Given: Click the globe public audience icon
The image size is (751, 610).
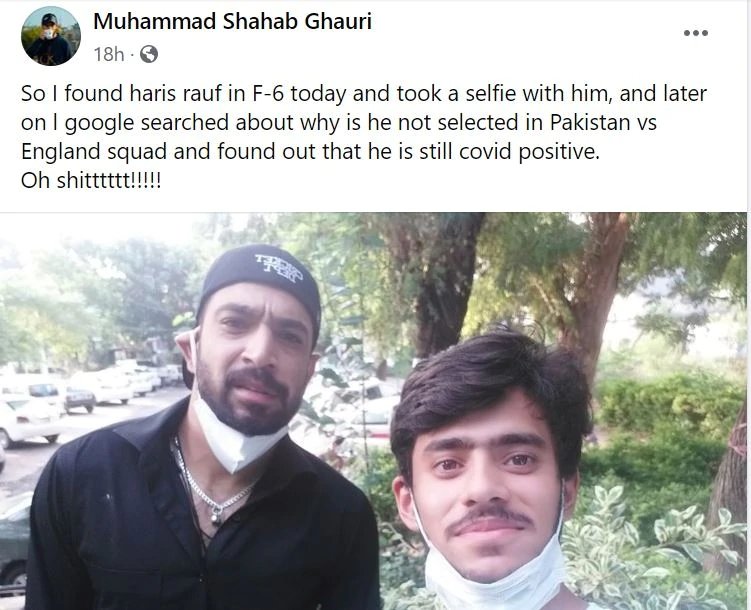Looking at the screenshot, I should coord(148,54).
